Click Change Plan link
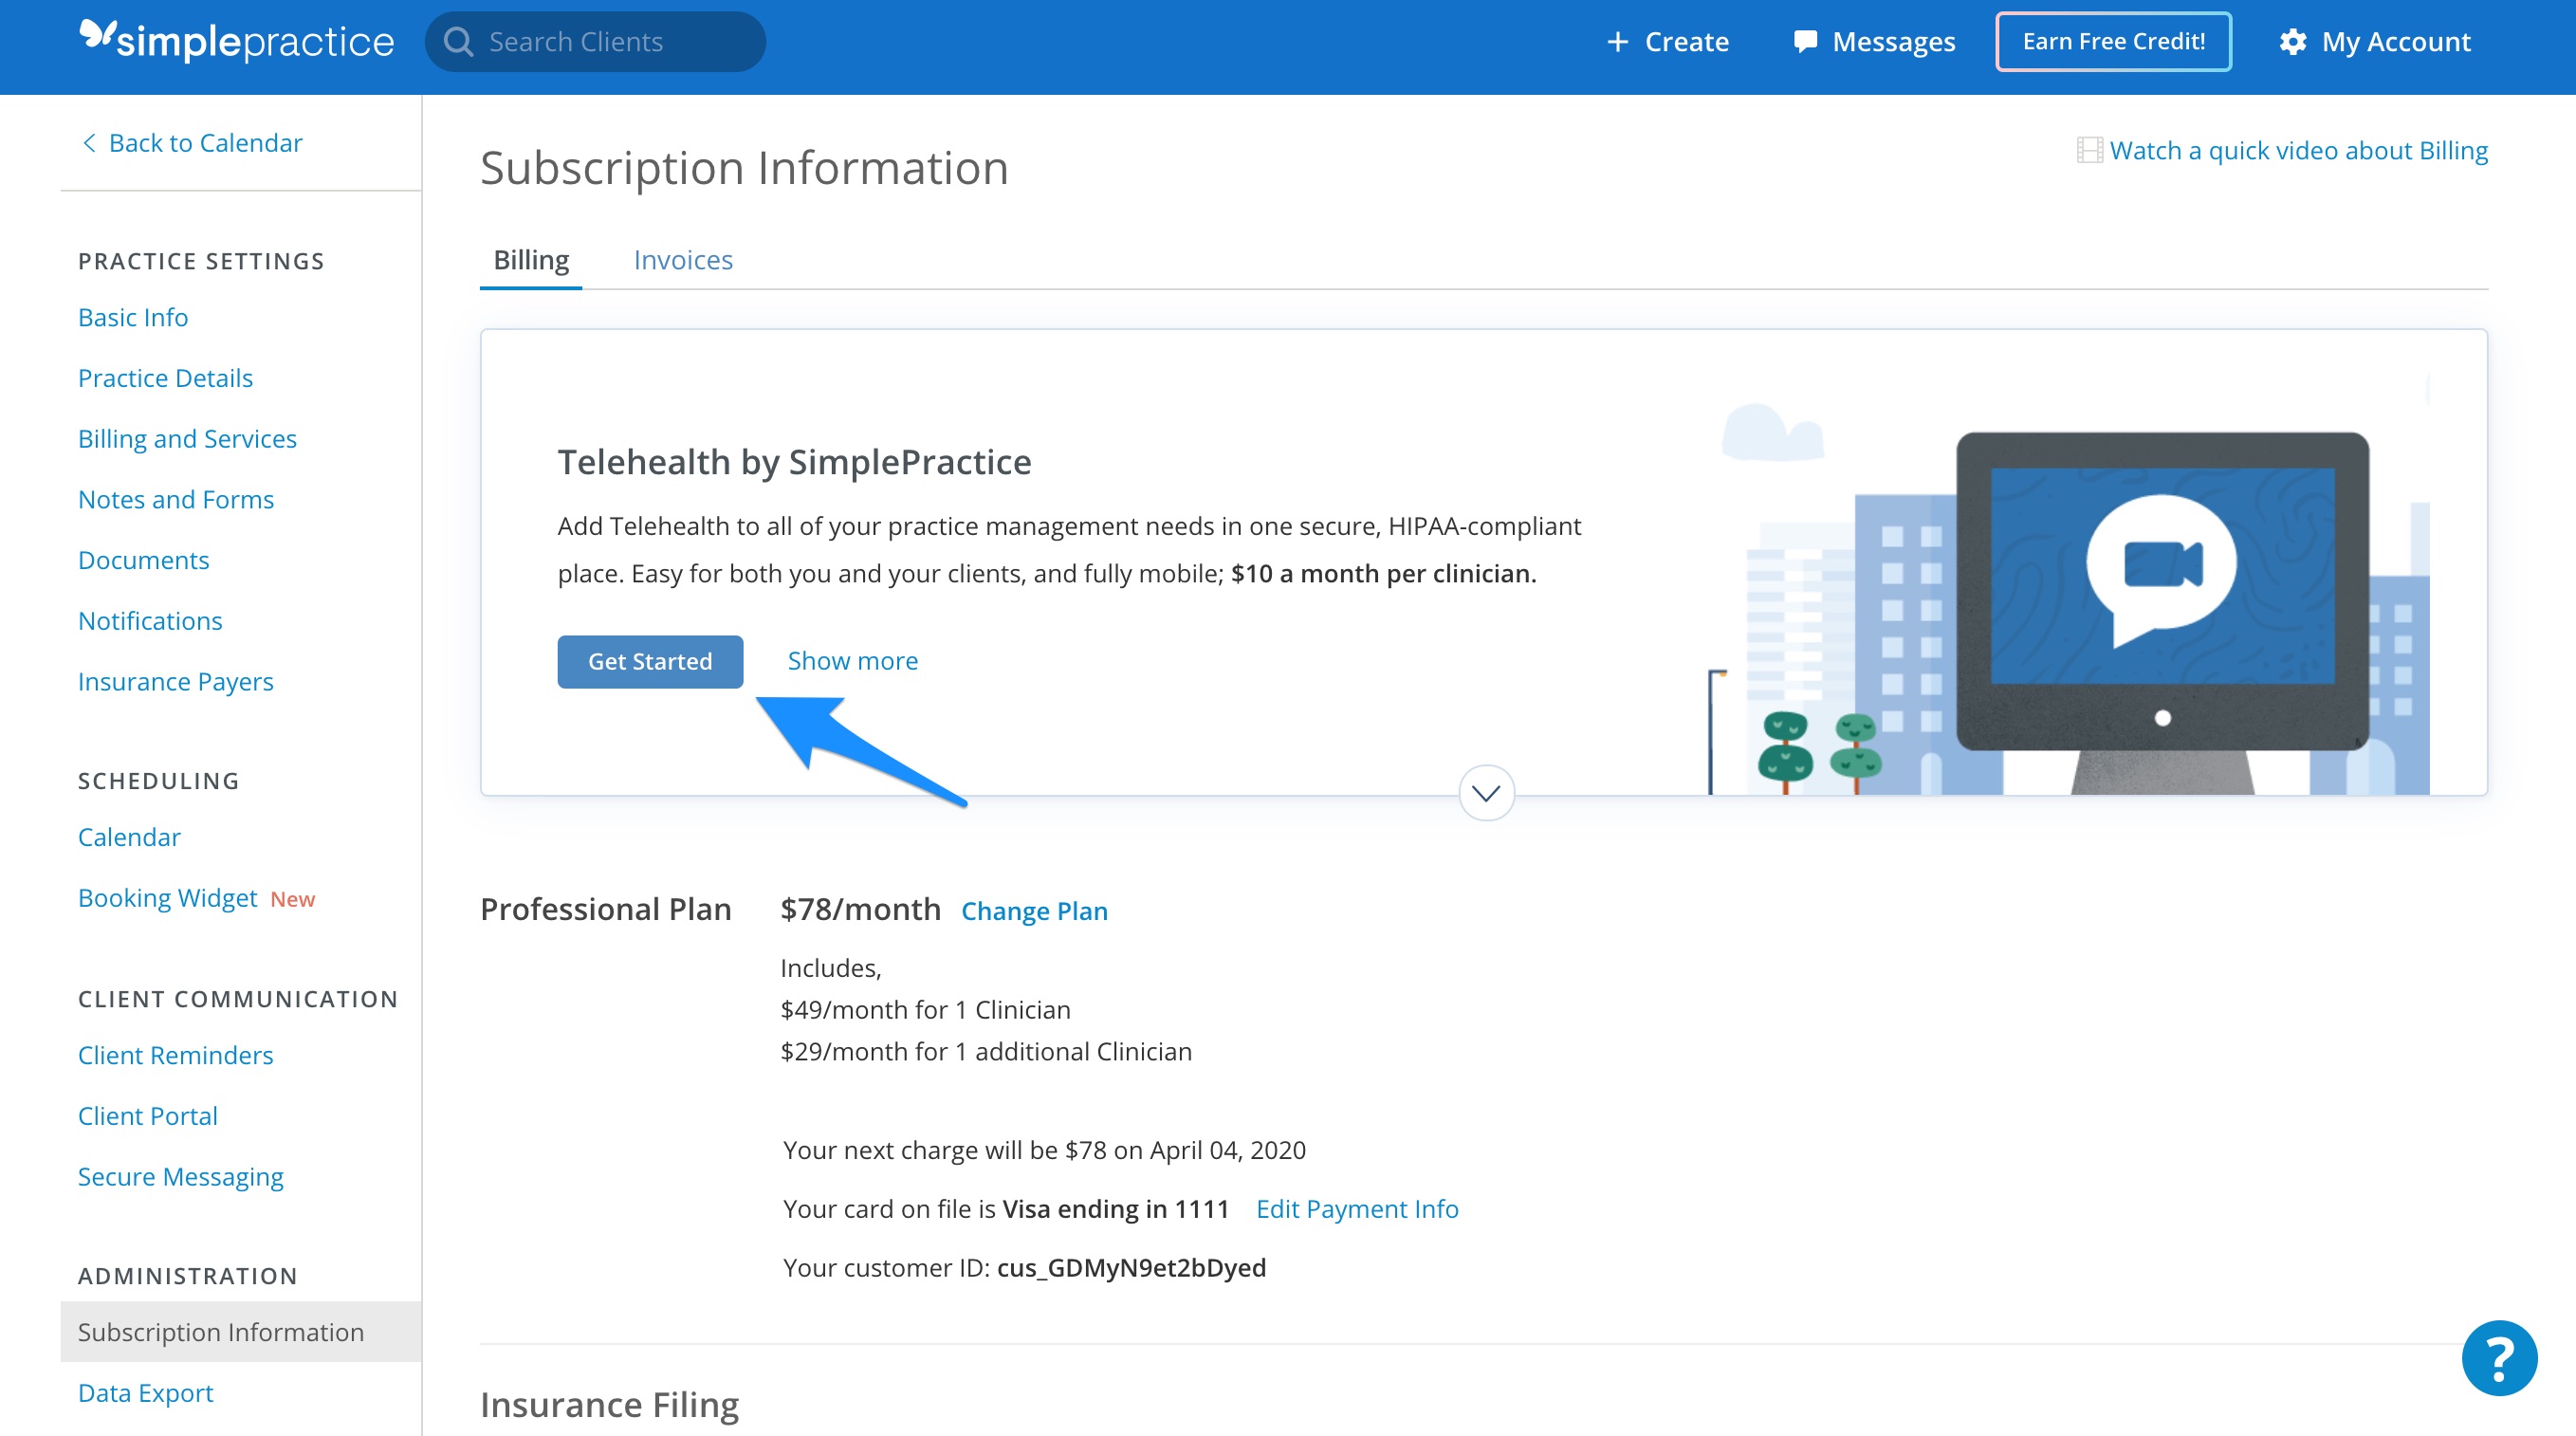Image resolution: width=2576 pixels, height=1436 pixels. tap(1035, 911)
